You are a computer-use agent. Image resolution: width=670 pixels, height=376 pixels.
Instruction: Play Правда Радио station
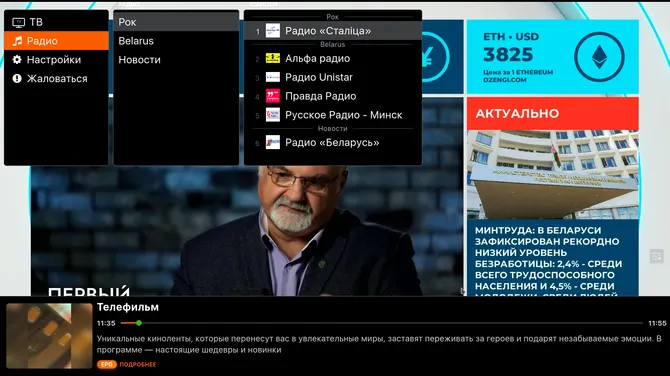[332, 96]
